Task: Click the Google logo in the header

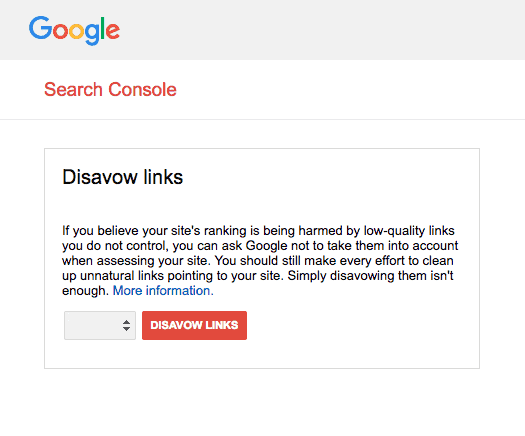Action: [74, 30]
